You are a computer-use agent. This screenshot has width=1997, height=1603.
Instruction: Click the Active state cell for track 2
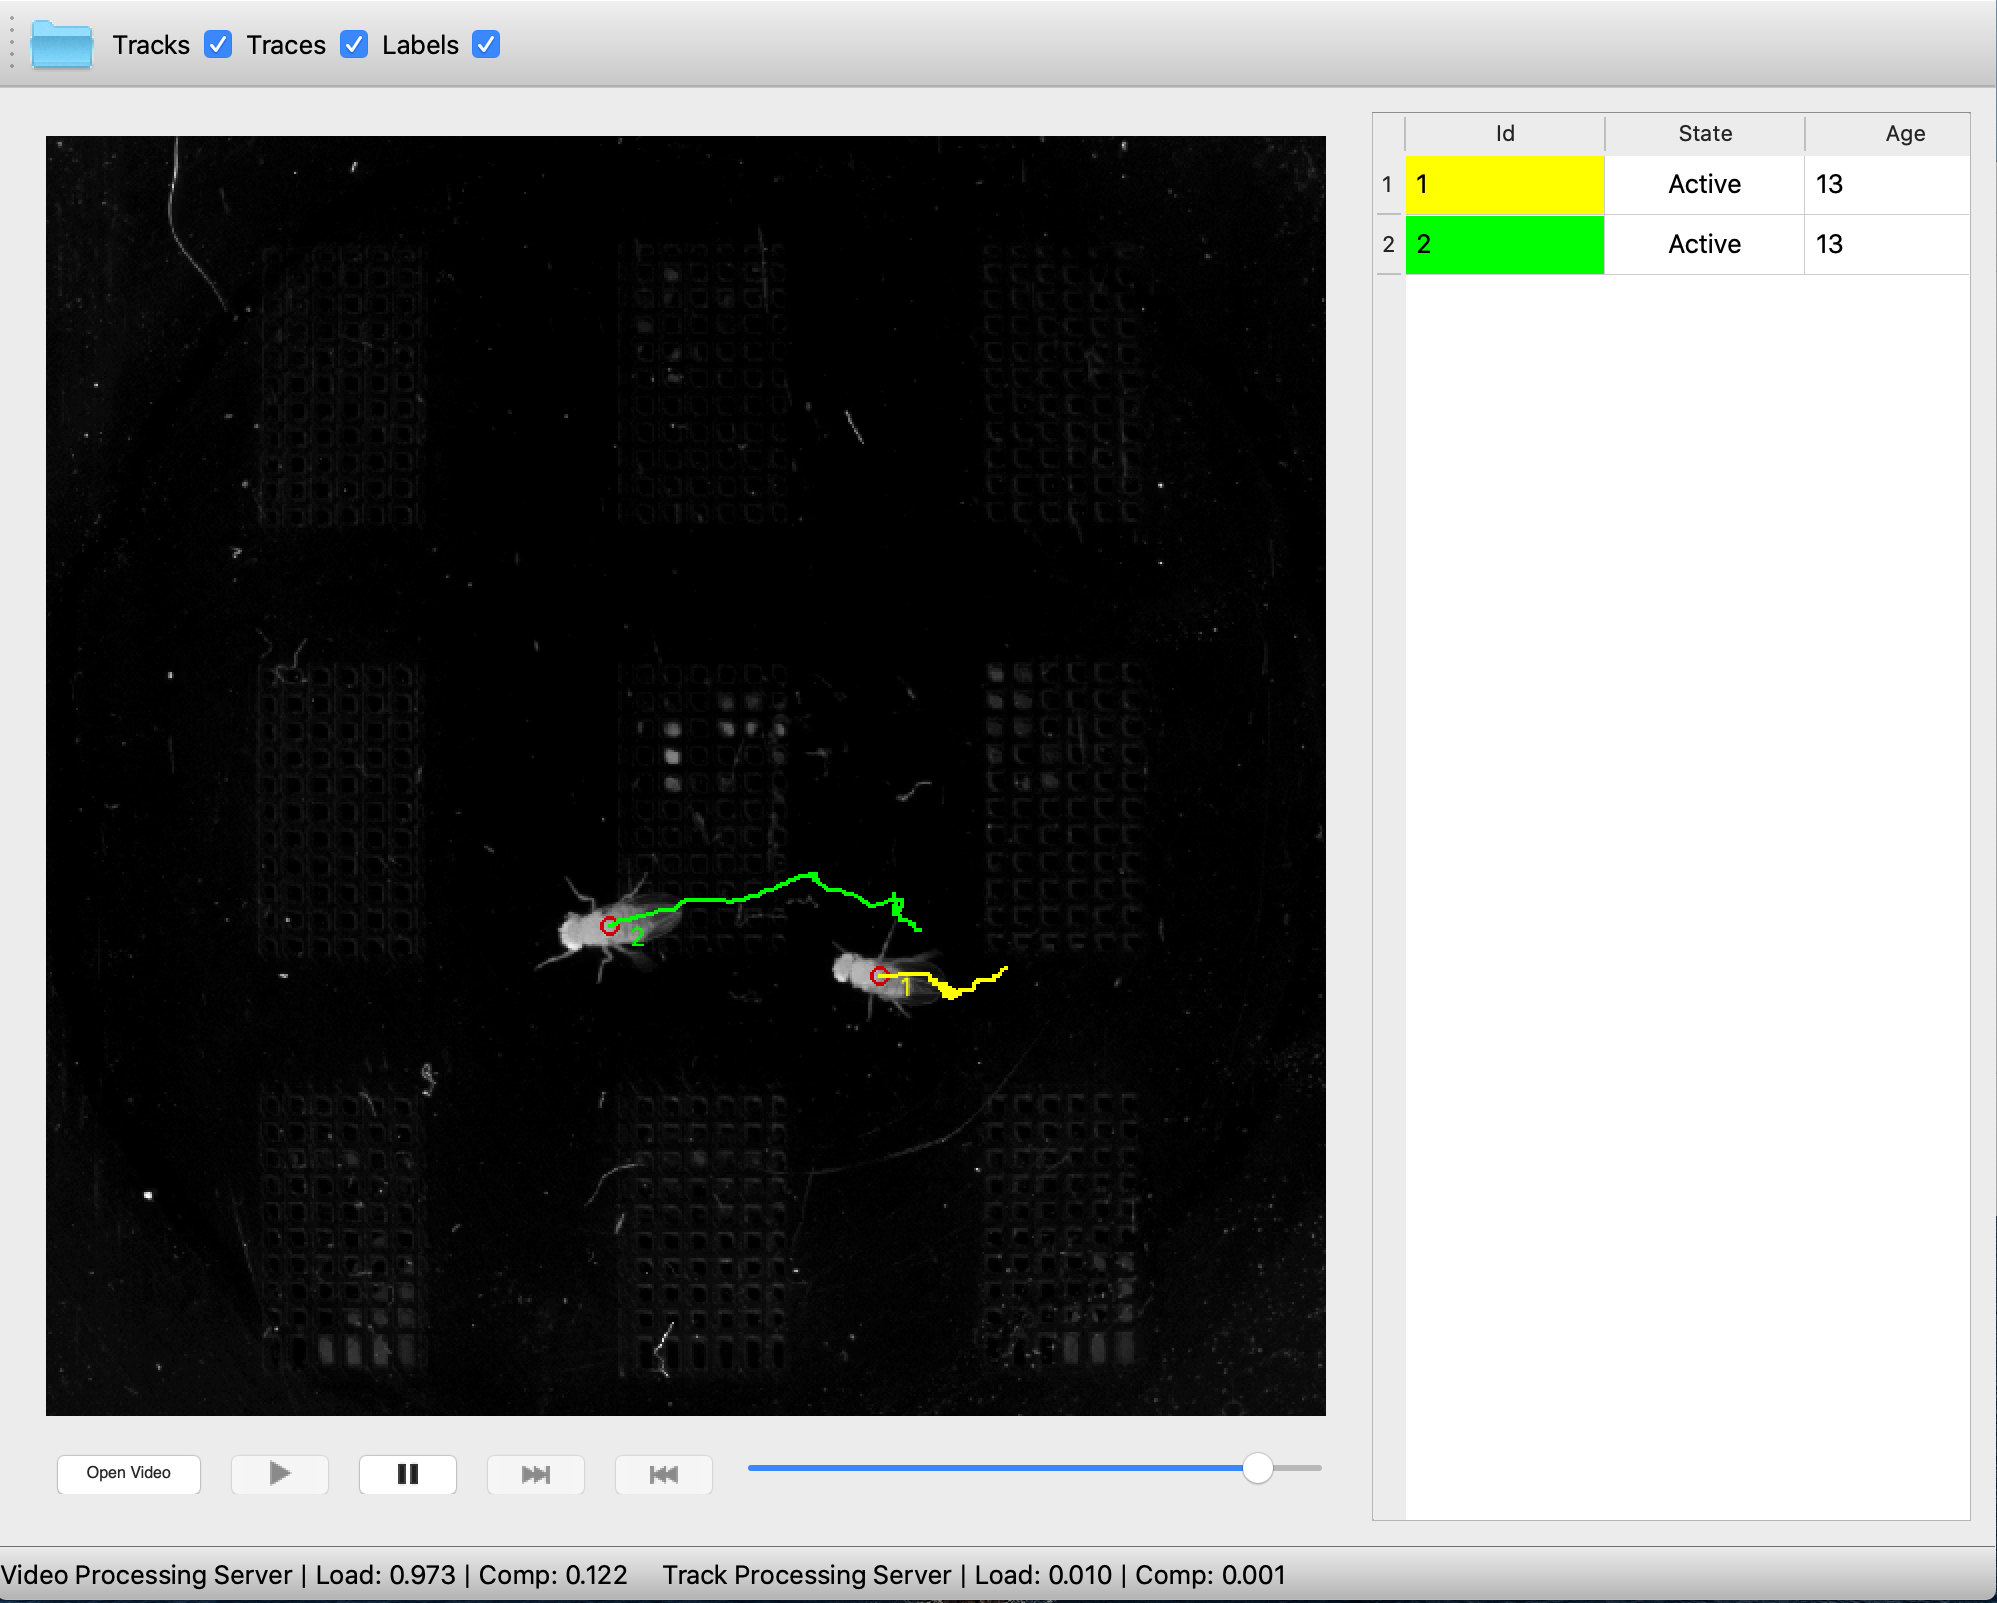[1704, 245]
